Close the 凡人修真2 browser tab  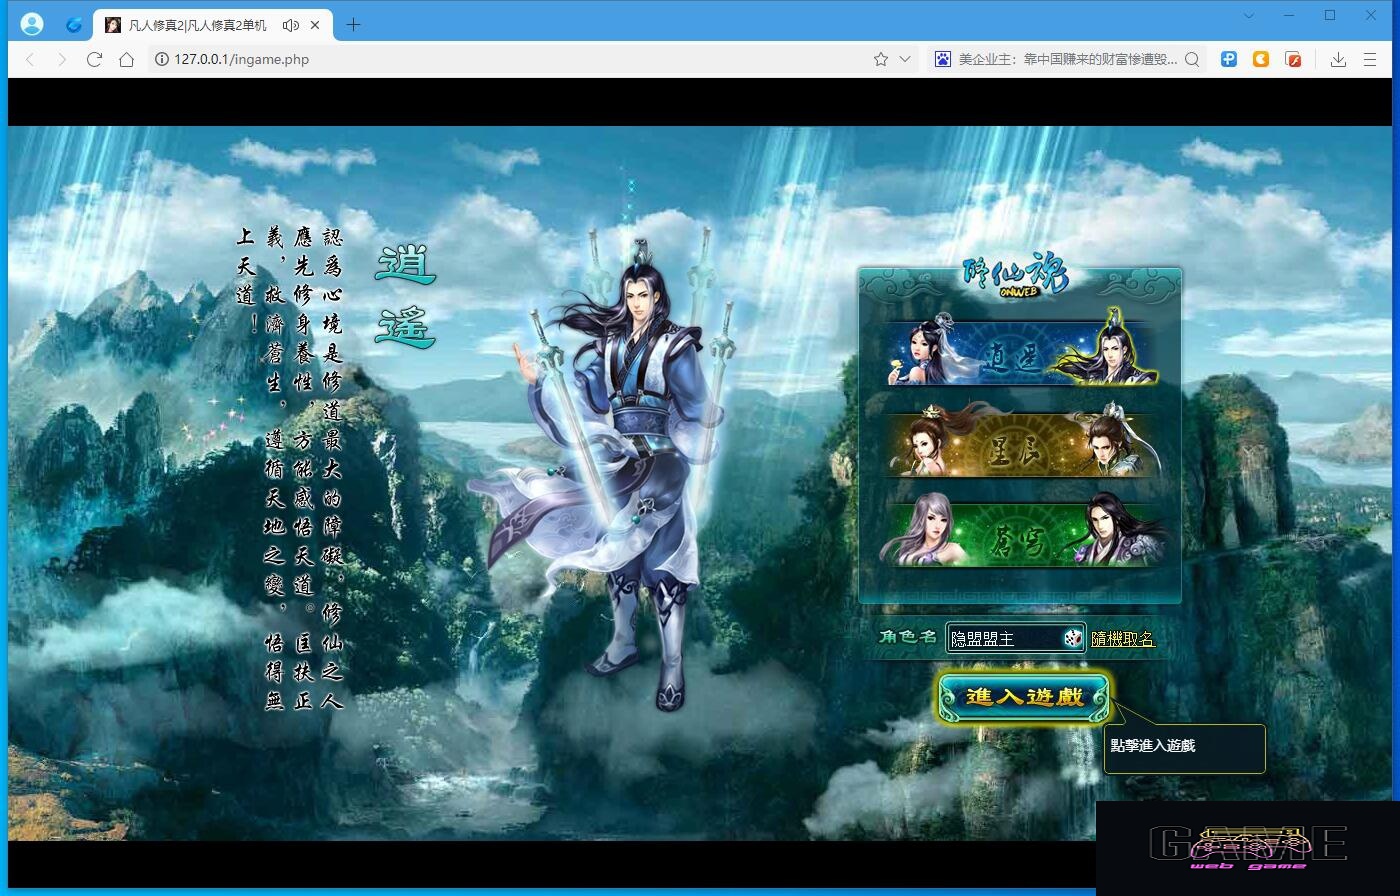click(317, 25)
